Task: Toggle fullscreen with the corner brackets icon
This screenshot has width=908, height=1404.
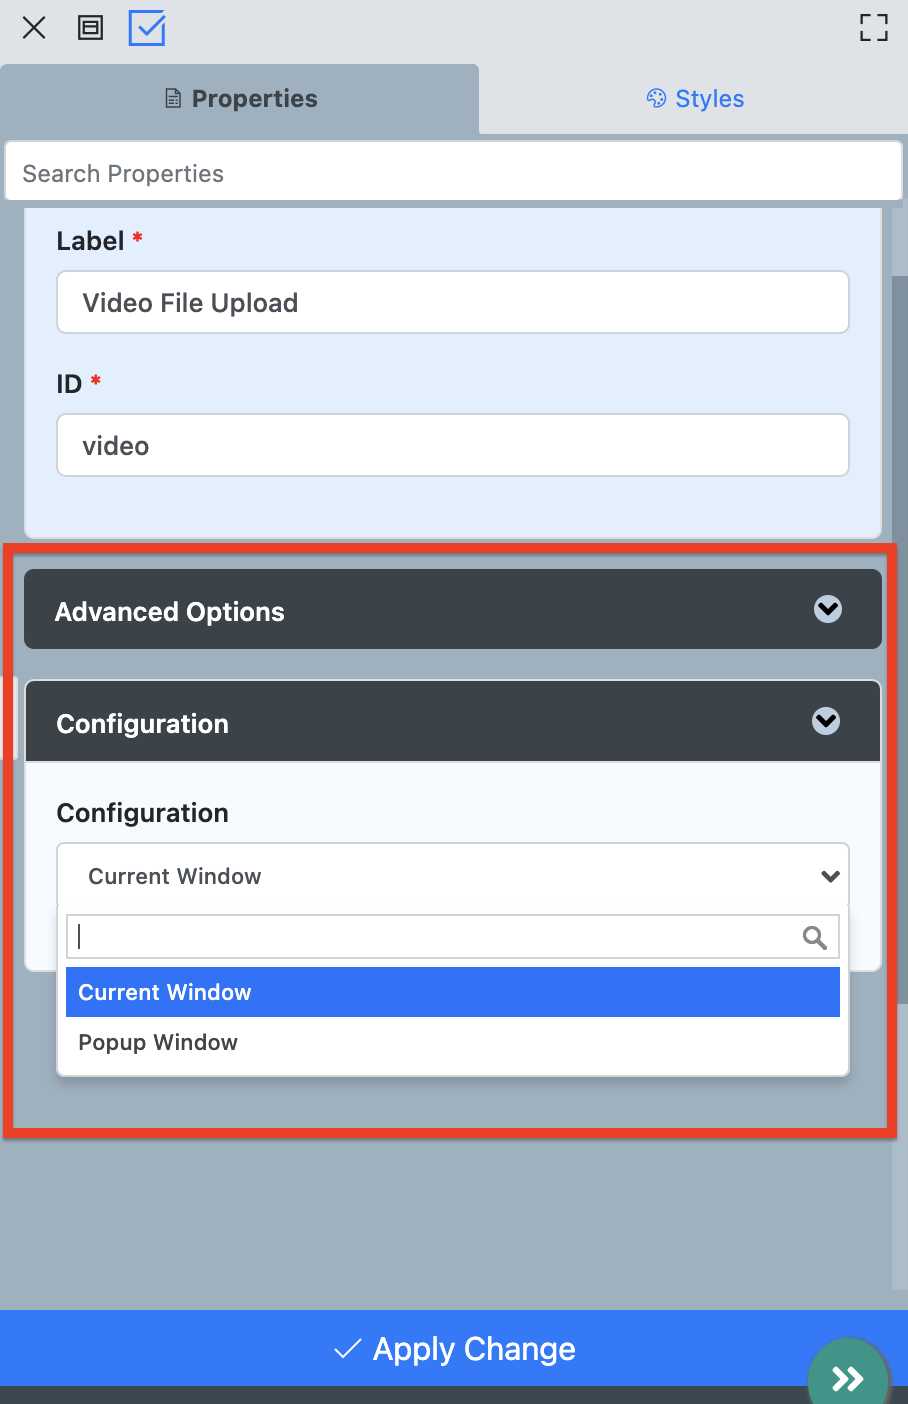Action: click(873, 28)
